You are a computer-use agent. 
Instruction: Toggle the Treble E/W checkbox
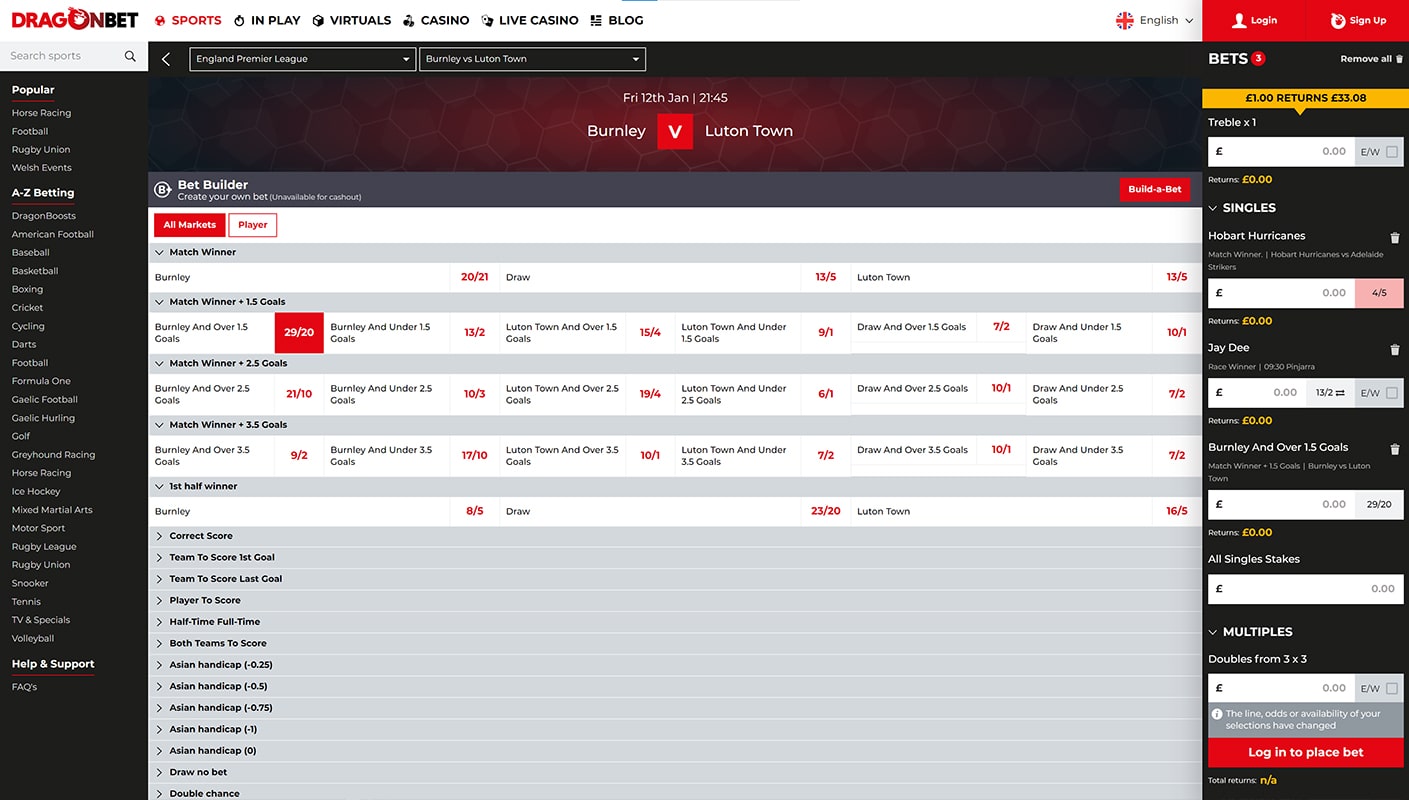coord(1392,152)
